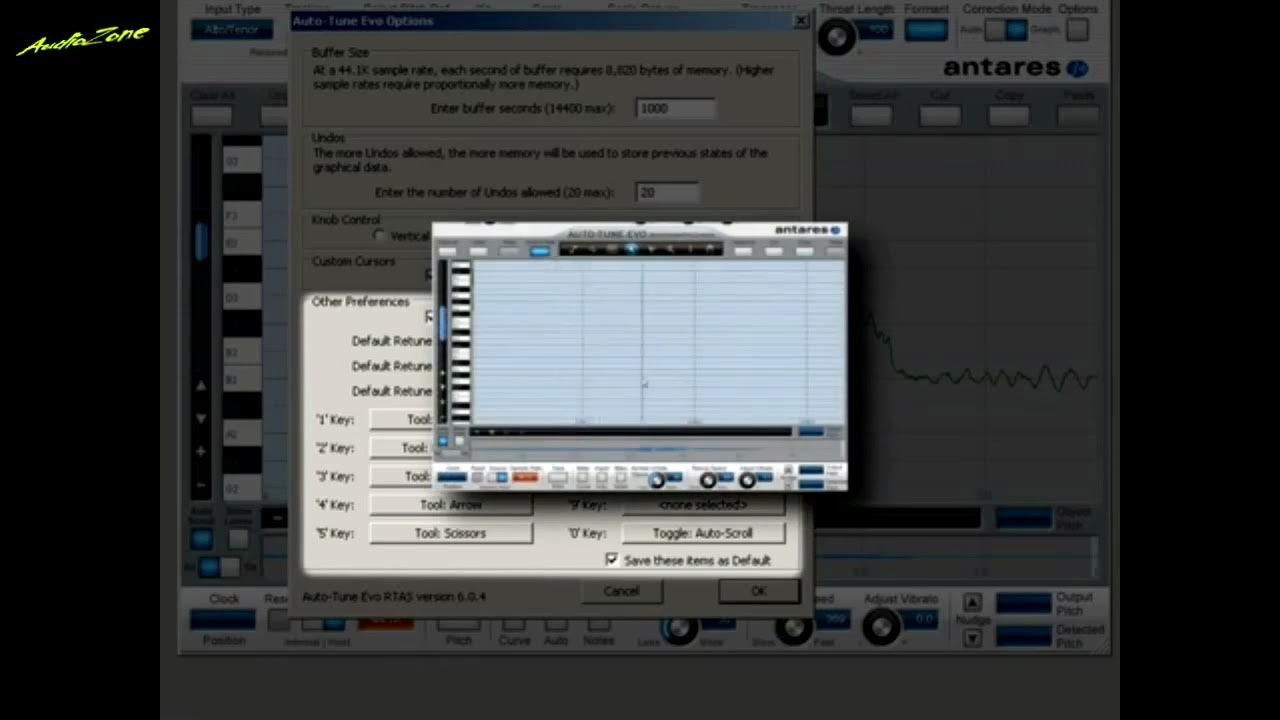Click OK in the Auto-Tune Evo Options dialog
1280x720 pixels.
click(759, 591)
